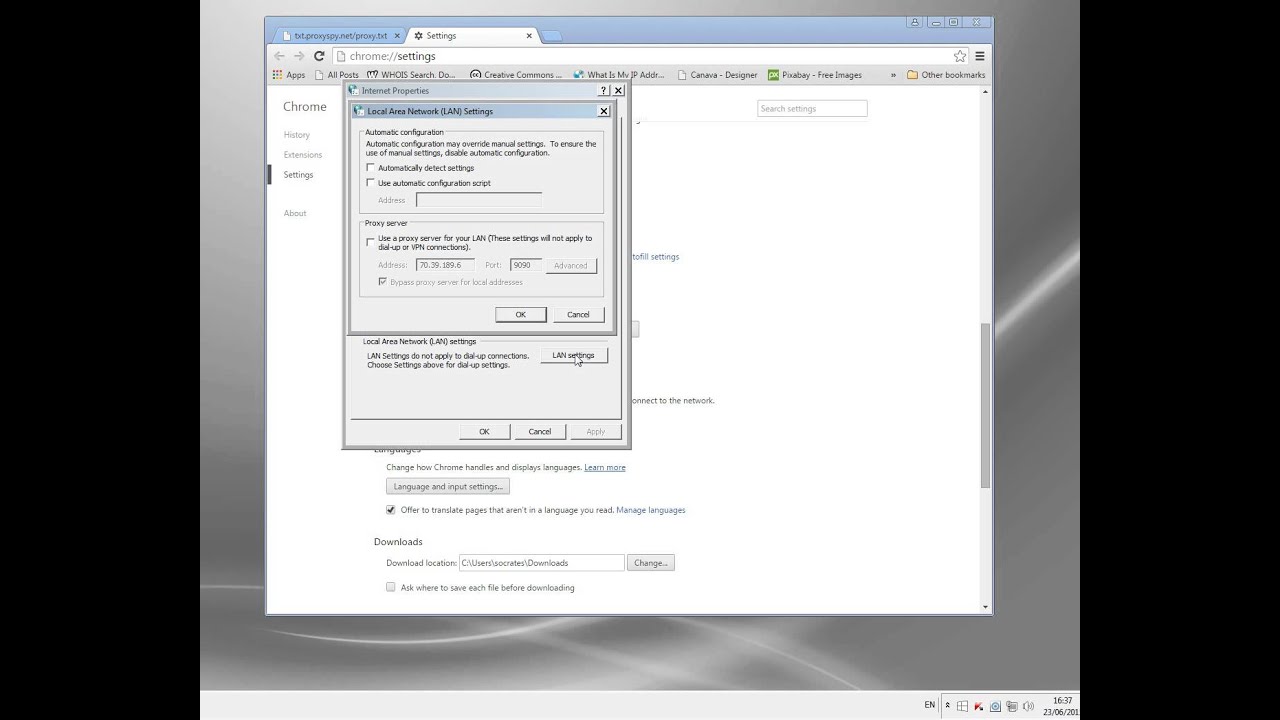Open About in Chrome sidebar
Screen dimensions: 1280x720
click(295, 213)
